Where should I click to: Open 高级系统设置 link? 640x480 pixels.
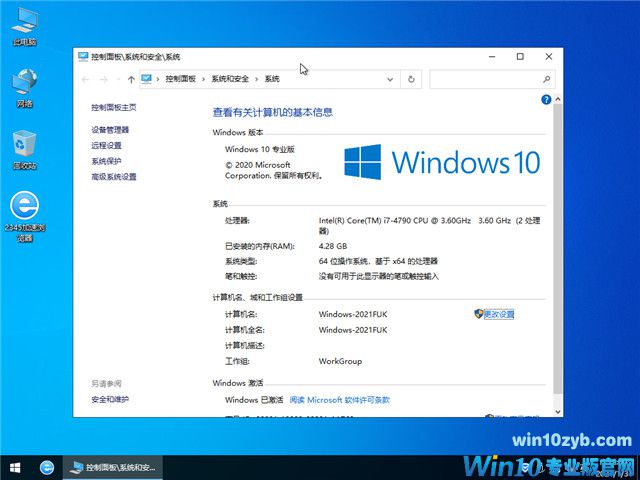tap(113, 177)
